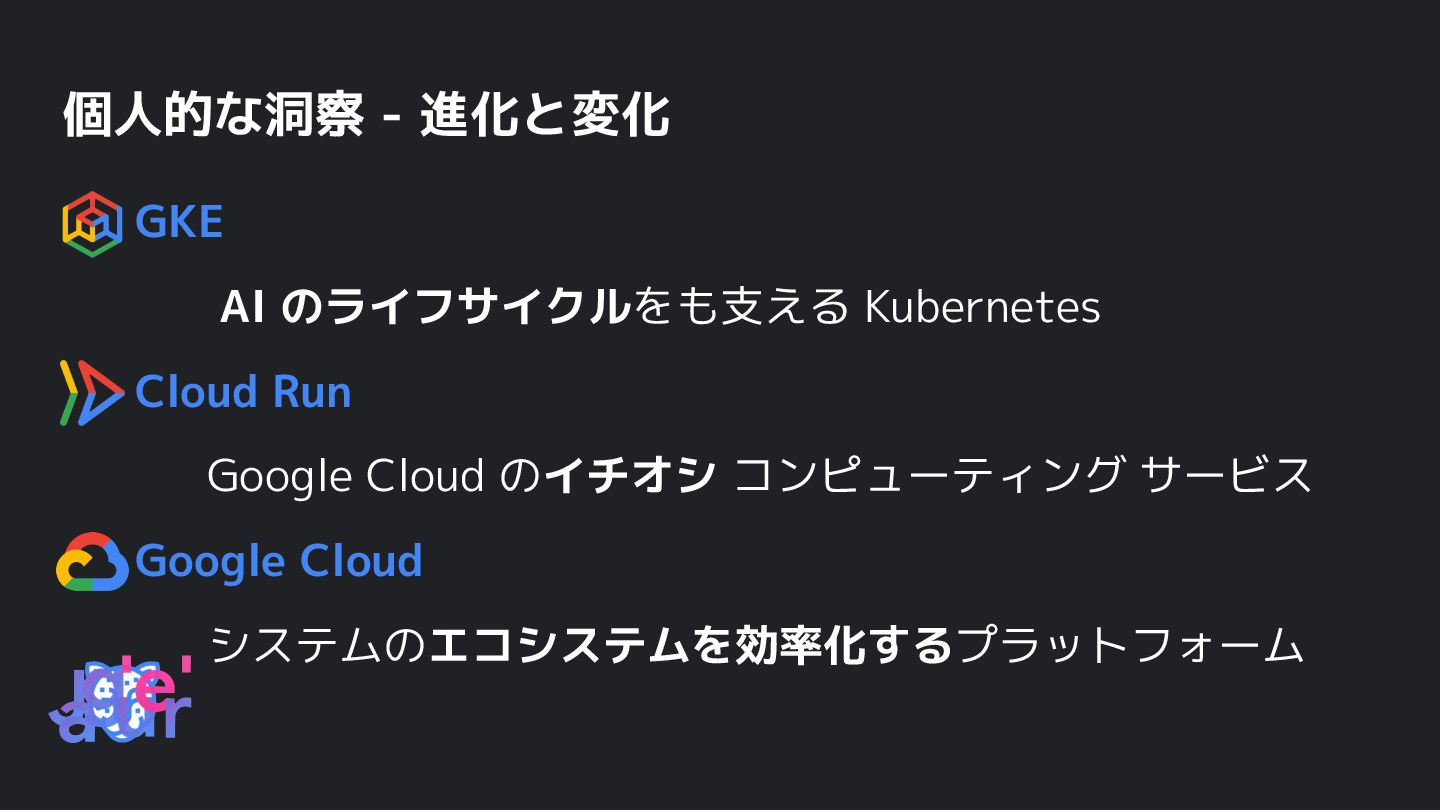Click the bold AI のライフサイクル text
The width and height of the screenshot is (1440, 810).
(425, 307)
